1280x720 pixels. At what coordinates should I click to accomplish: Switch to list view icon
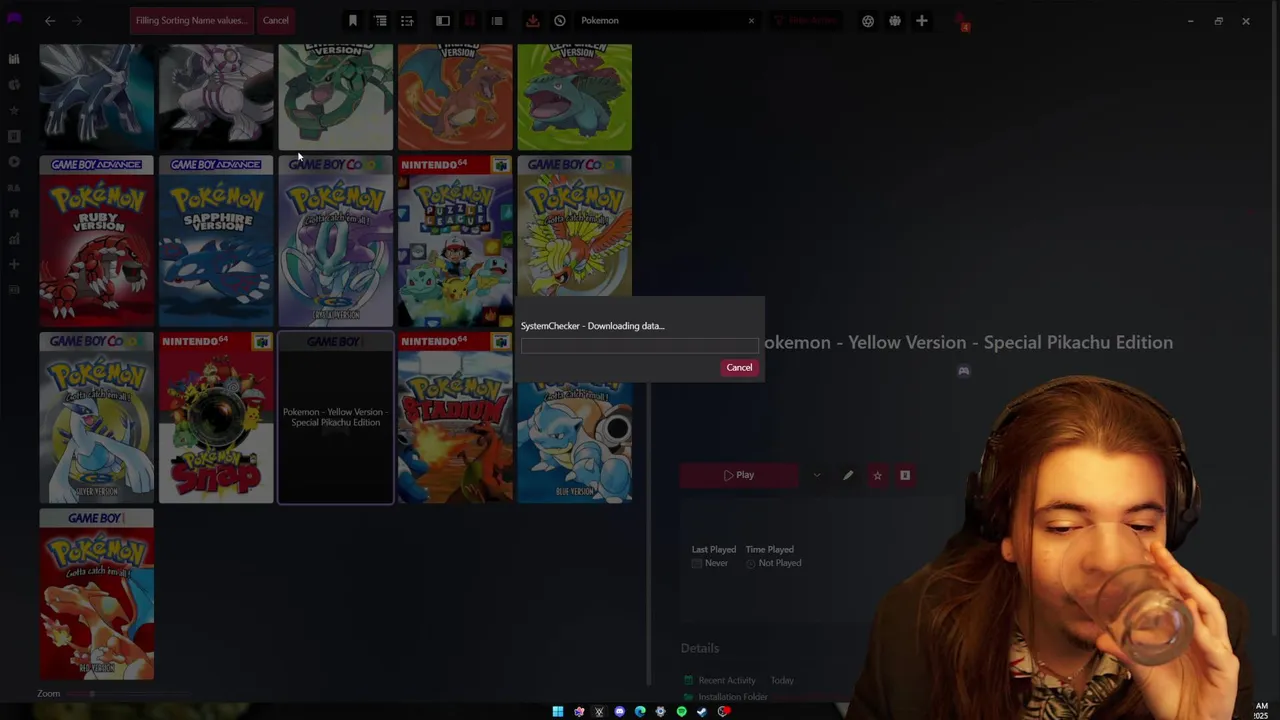(497, 20)
